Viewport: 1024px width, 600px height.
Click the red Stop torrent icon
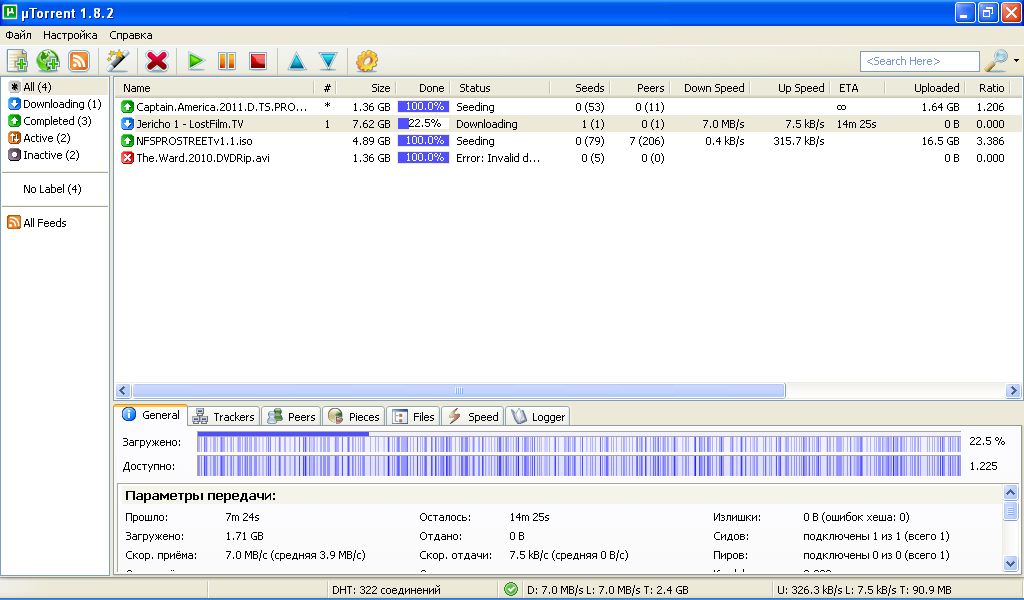pos(258,61)
